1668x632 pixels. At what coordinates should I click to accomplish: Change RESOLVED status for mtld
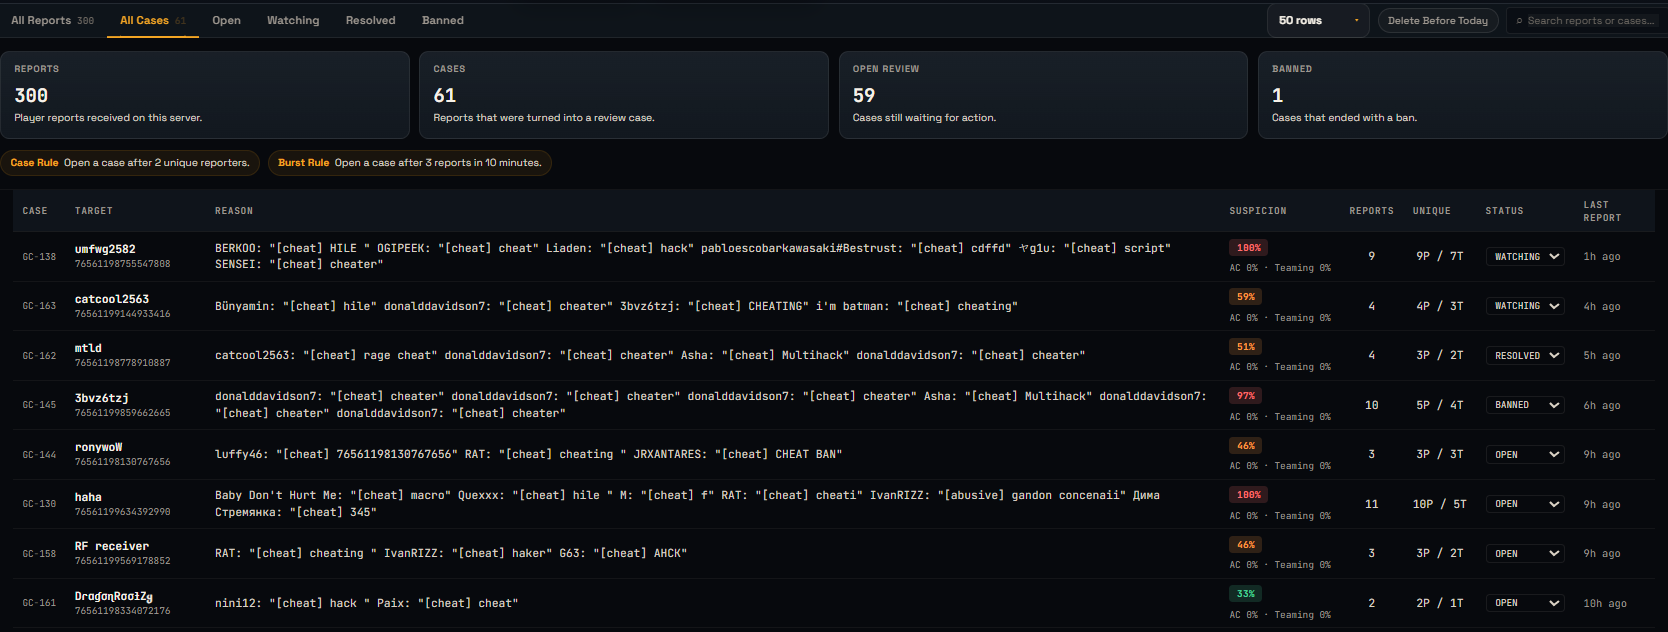1525,356
